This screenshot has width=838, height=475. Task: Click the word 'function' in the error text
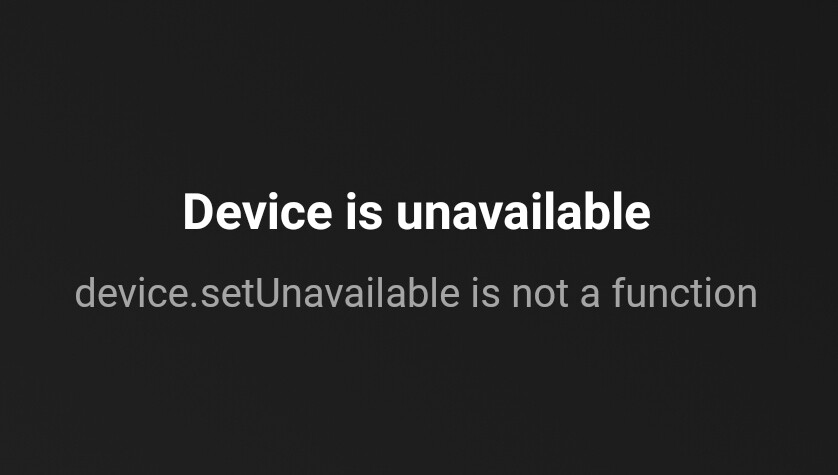pyautogui.click(x=685, y=292)
